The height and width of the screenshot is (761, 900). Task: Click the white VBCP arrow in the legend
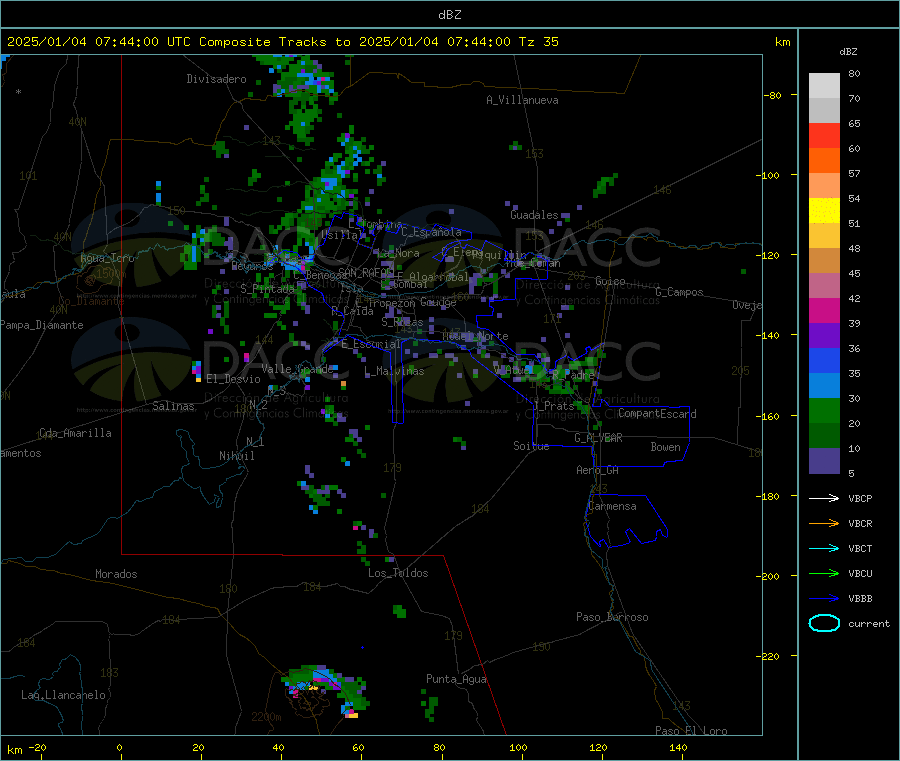pyautogui.click(x=824, y=498)
